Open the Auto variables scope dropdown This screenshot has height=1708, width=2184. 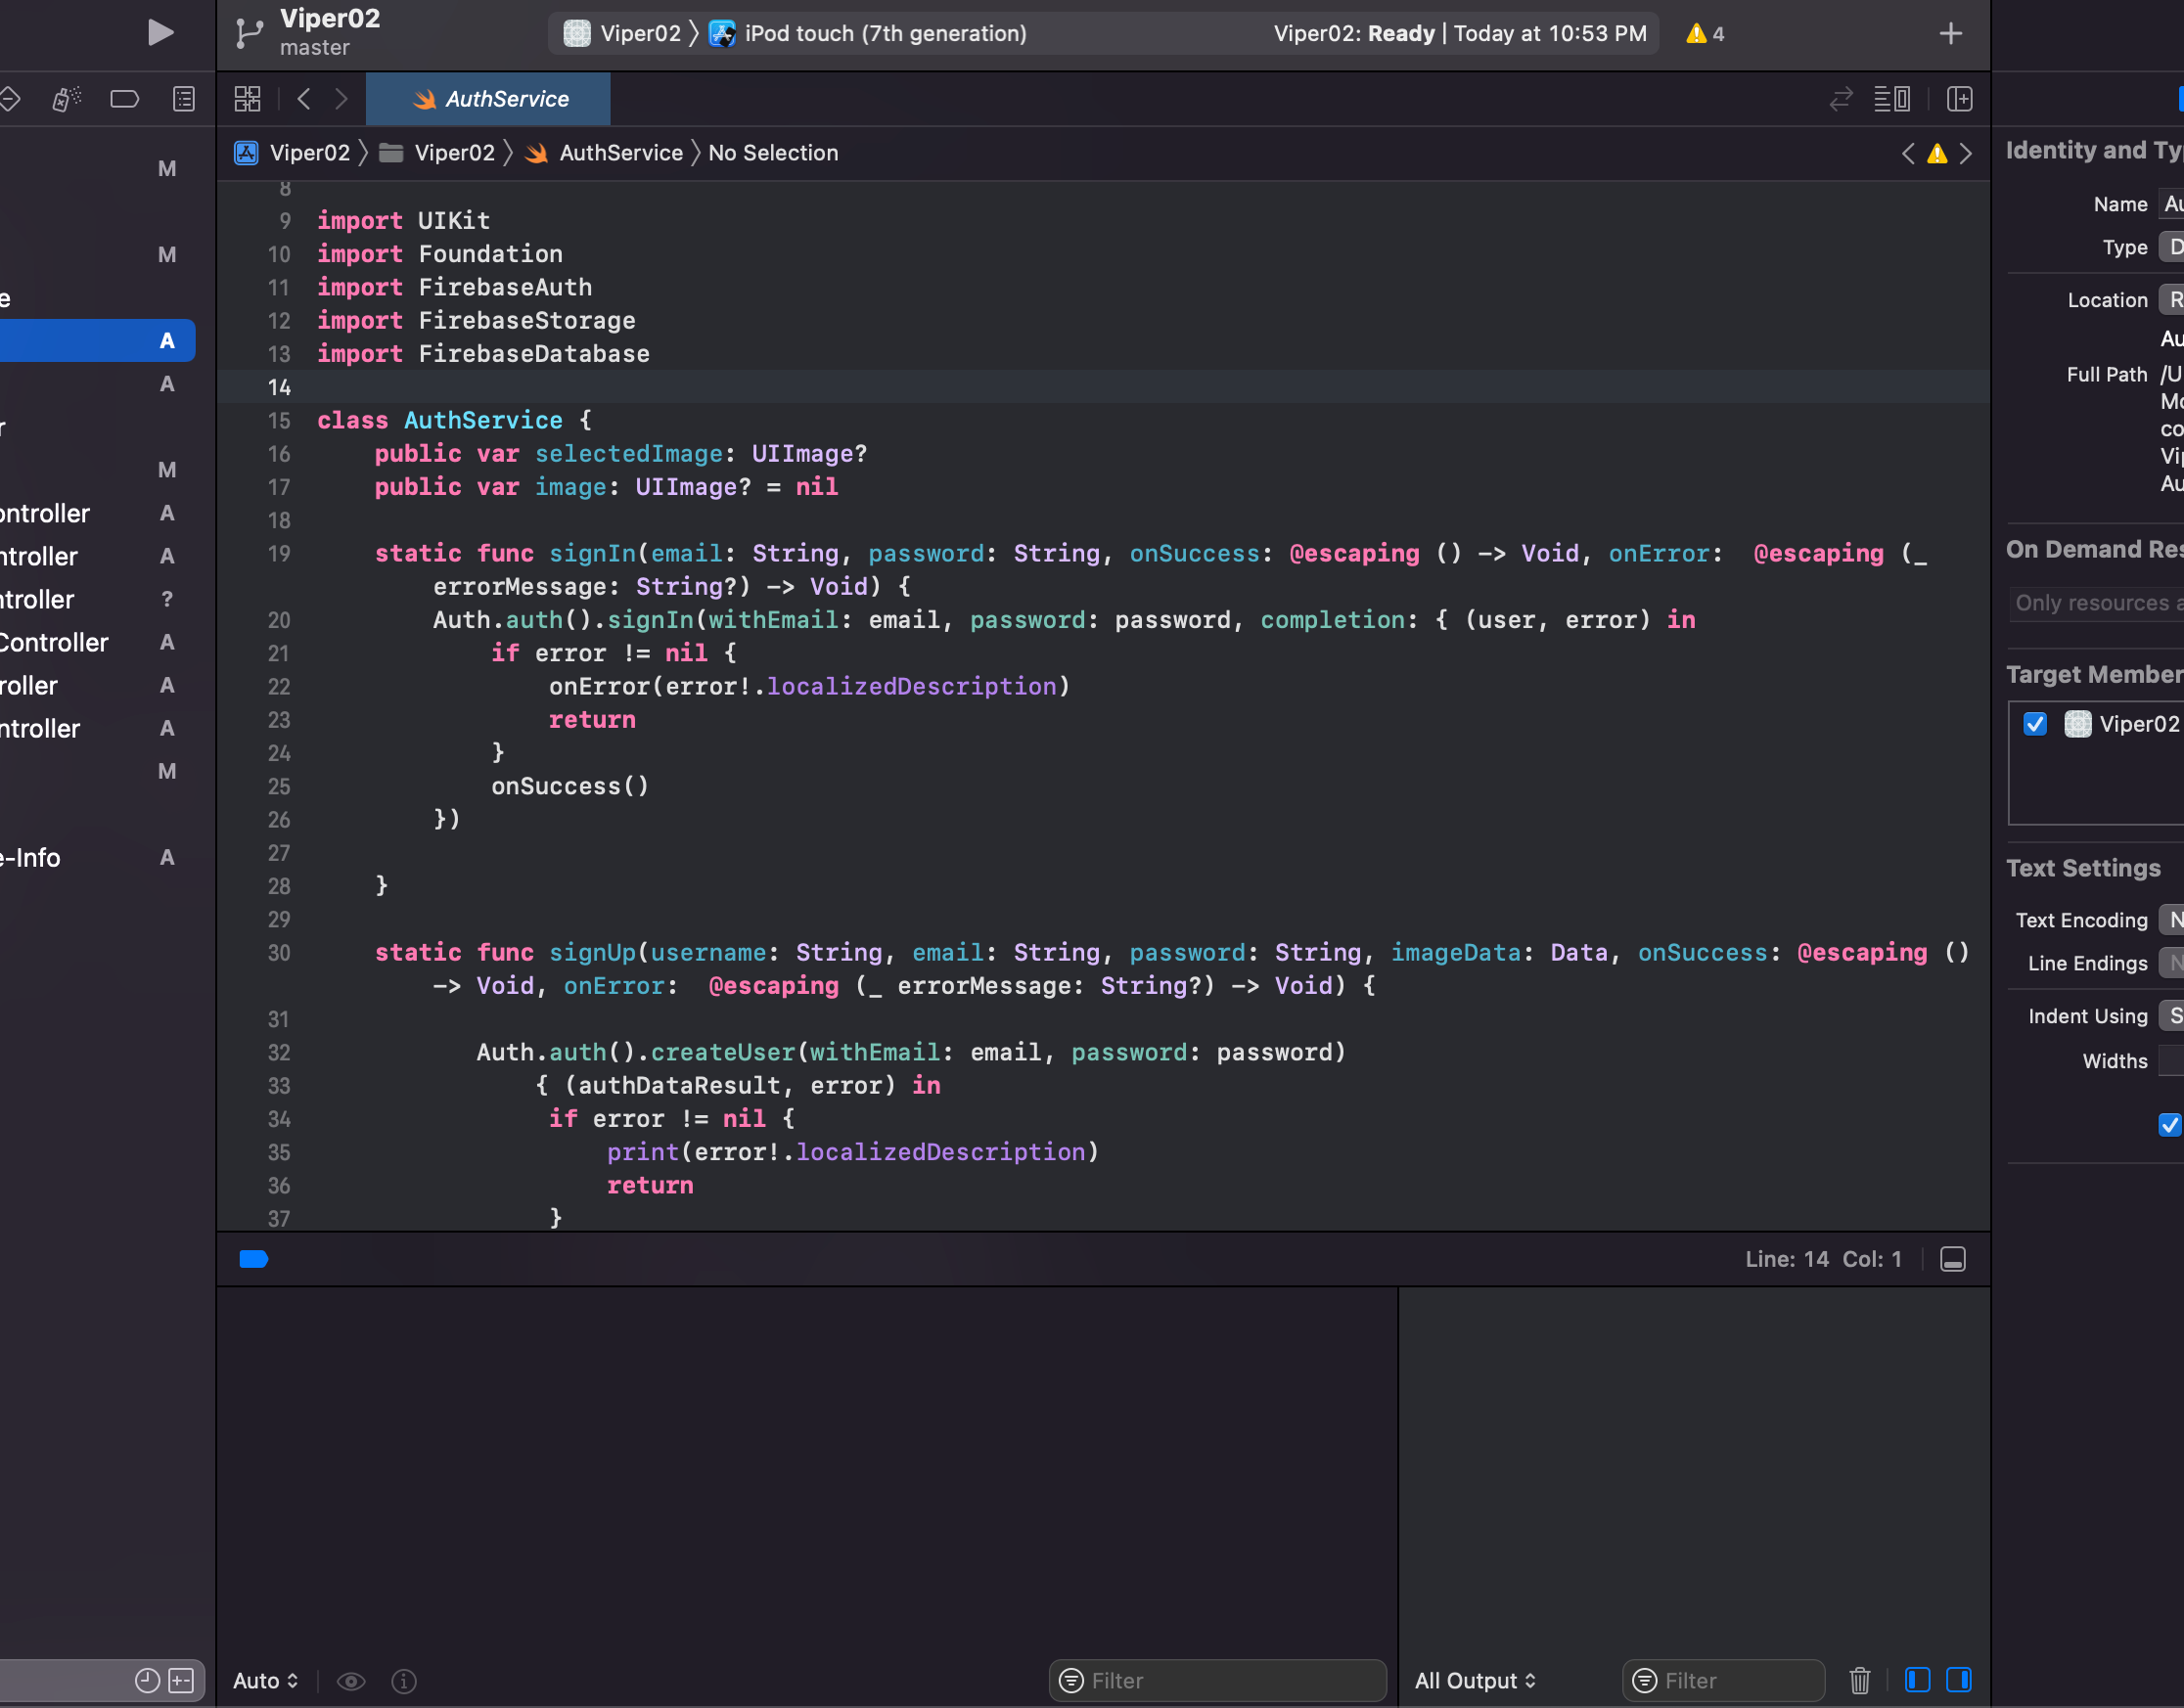[x=265, y=1681]
